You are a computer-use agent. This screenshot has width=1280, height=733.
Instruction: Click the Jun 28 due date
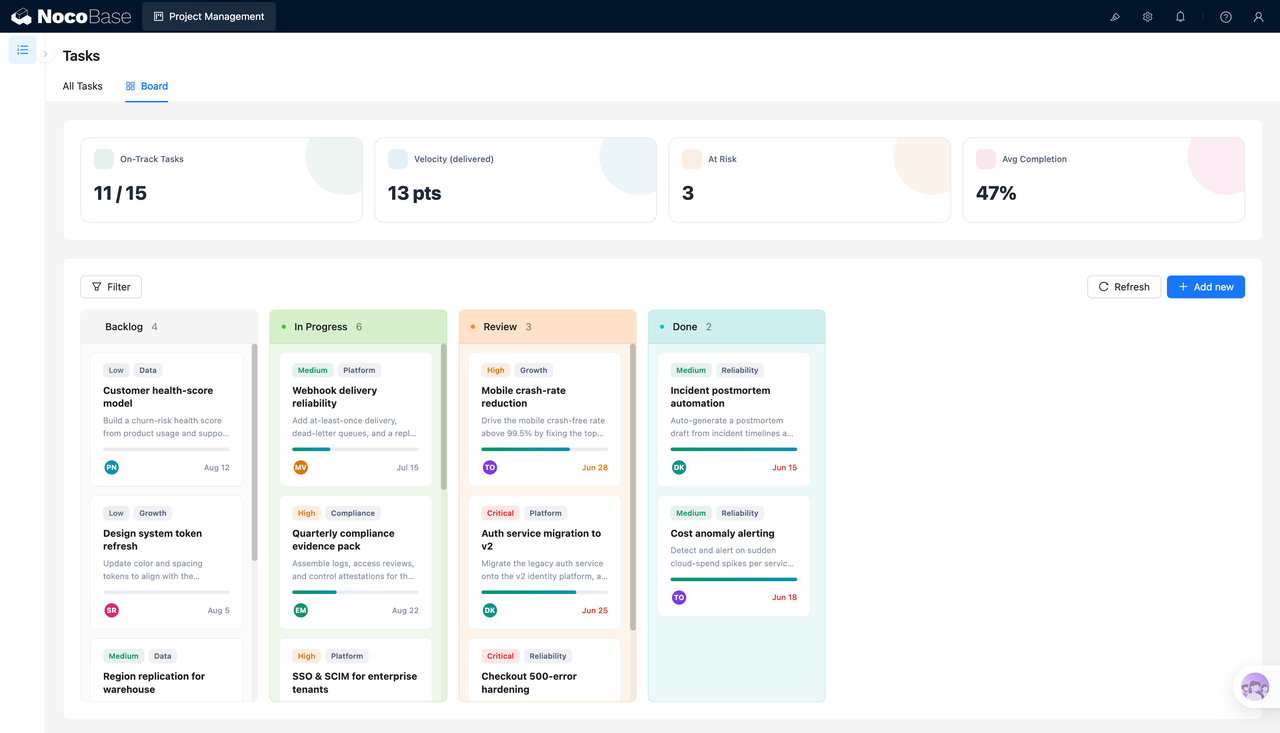[595, 468]
